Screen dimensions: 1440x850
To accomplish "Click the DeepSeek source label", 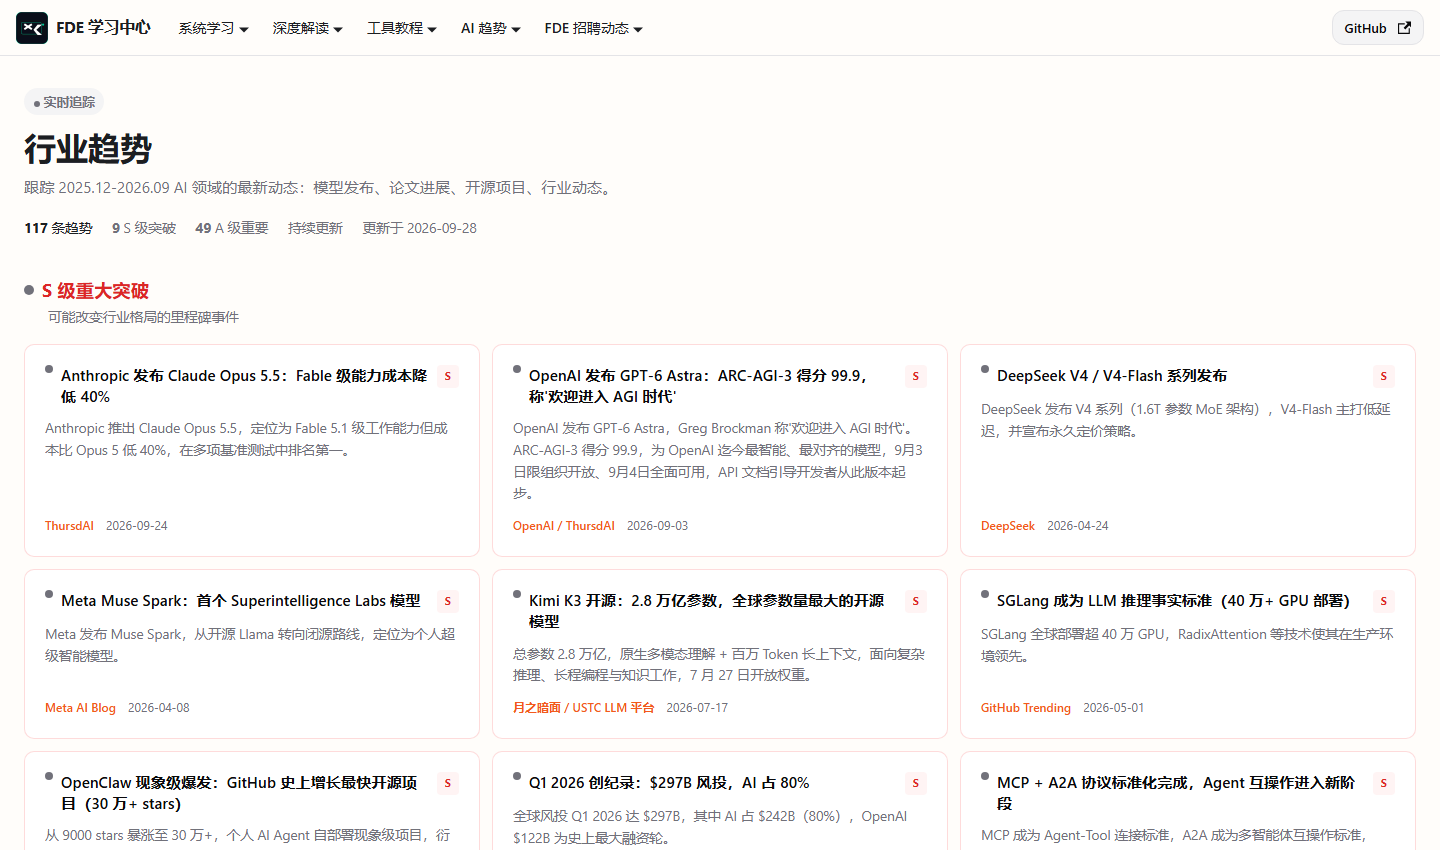I will coord(1008,526).
